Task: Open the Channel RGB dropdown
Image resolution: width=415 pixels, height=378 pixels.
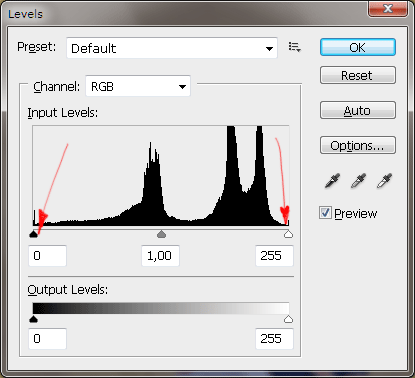Action: pos(138,86)
